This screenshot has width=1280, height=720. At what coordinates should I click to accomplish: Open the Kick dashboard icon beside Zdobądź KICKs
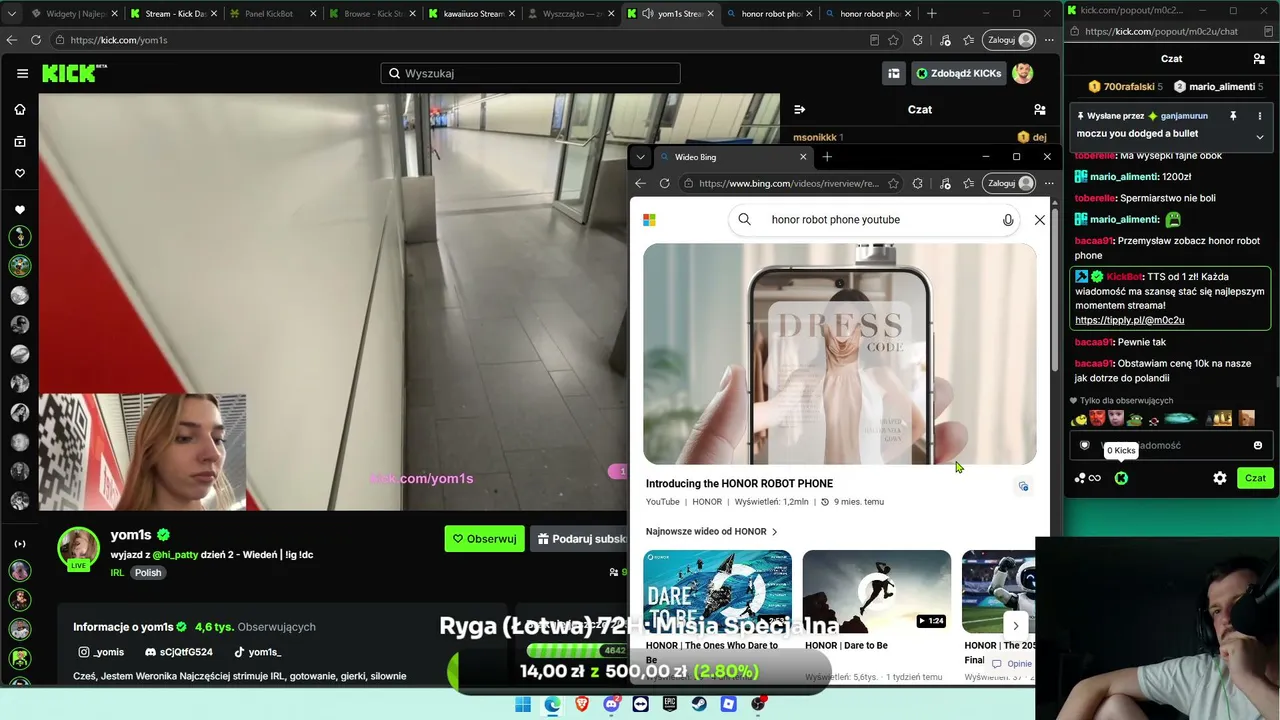coord(893,73)
